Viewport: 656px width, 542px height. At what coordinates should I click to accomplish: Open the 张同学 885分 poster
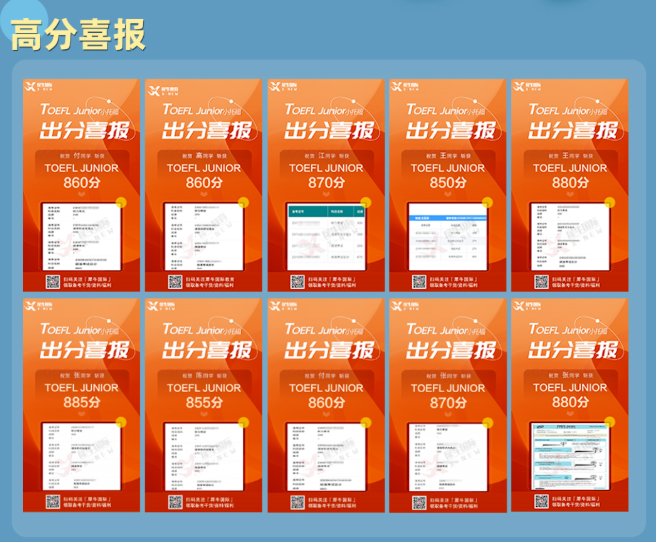[x=81, y=405]
